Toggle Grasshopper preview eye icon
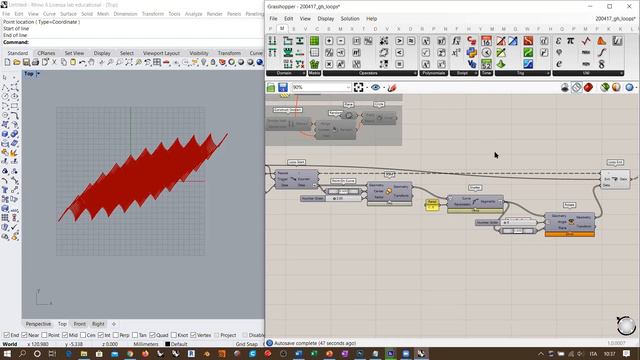 376,87
